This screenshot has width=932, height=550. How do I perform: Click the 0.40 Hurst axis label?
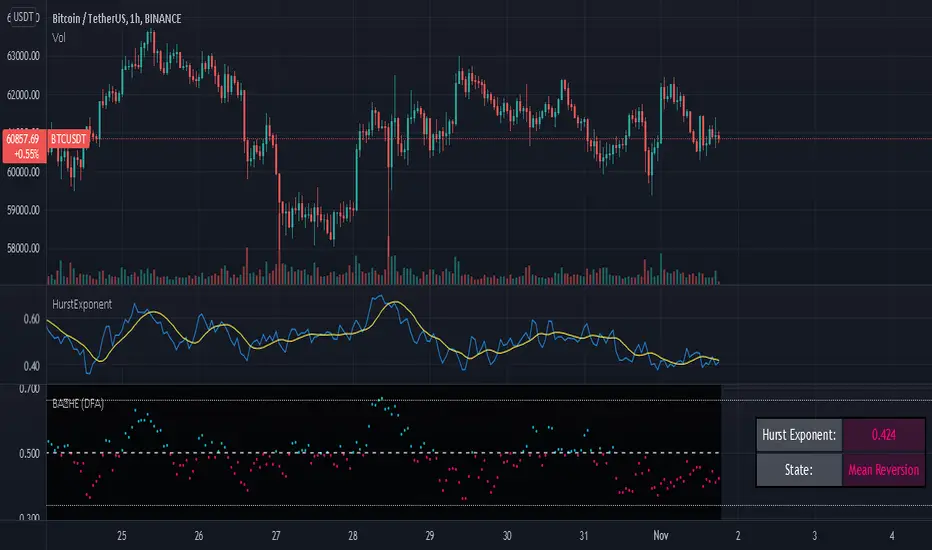(32, 366)
